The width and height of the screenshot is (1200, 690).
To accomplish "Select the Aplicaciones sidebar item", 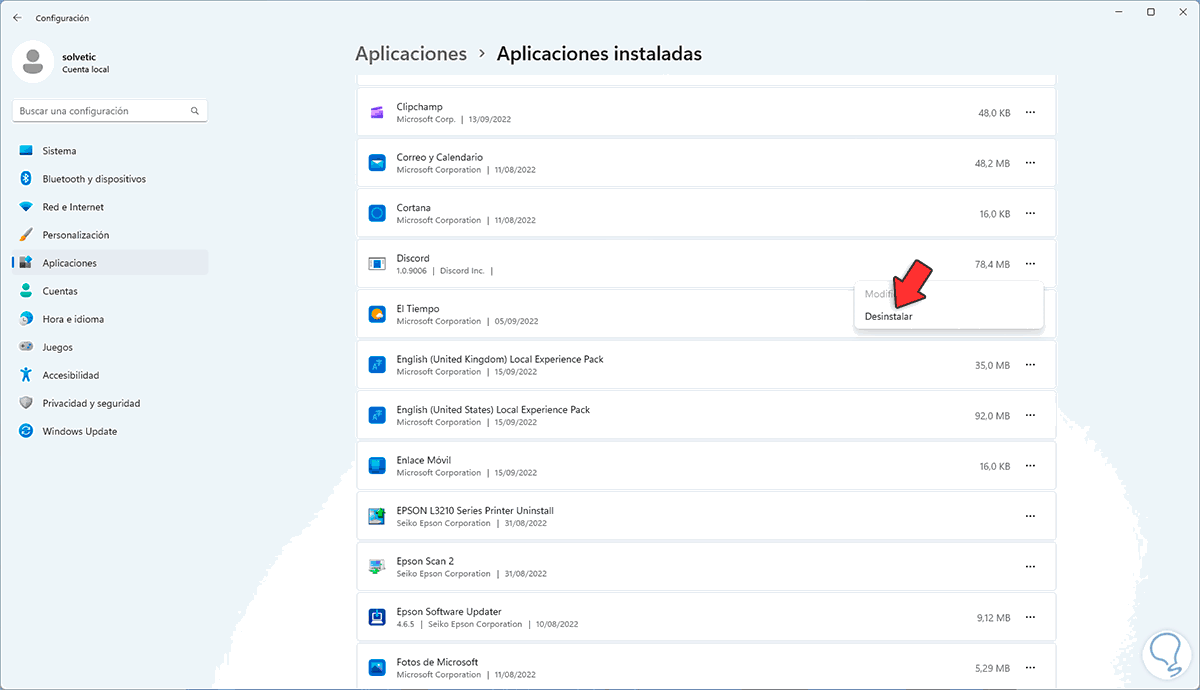I will coord(110,263).
